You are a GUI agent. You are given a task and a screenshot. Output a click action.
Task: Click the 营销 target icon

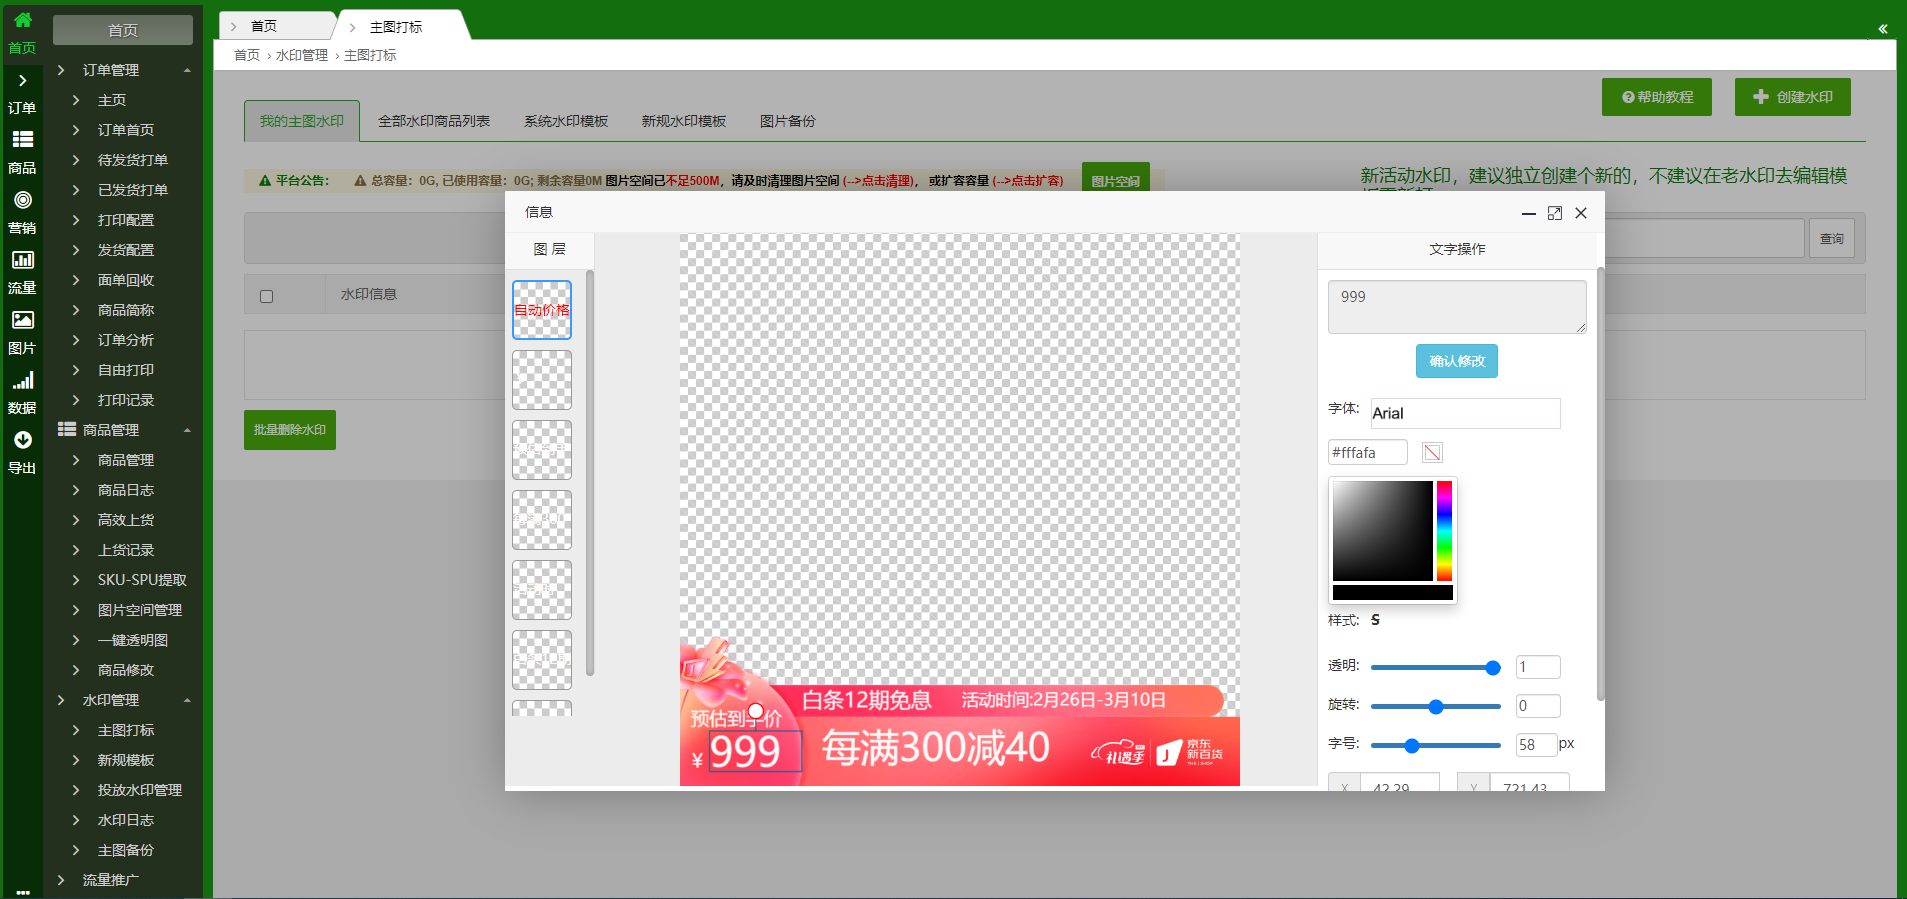pos(22,200)
